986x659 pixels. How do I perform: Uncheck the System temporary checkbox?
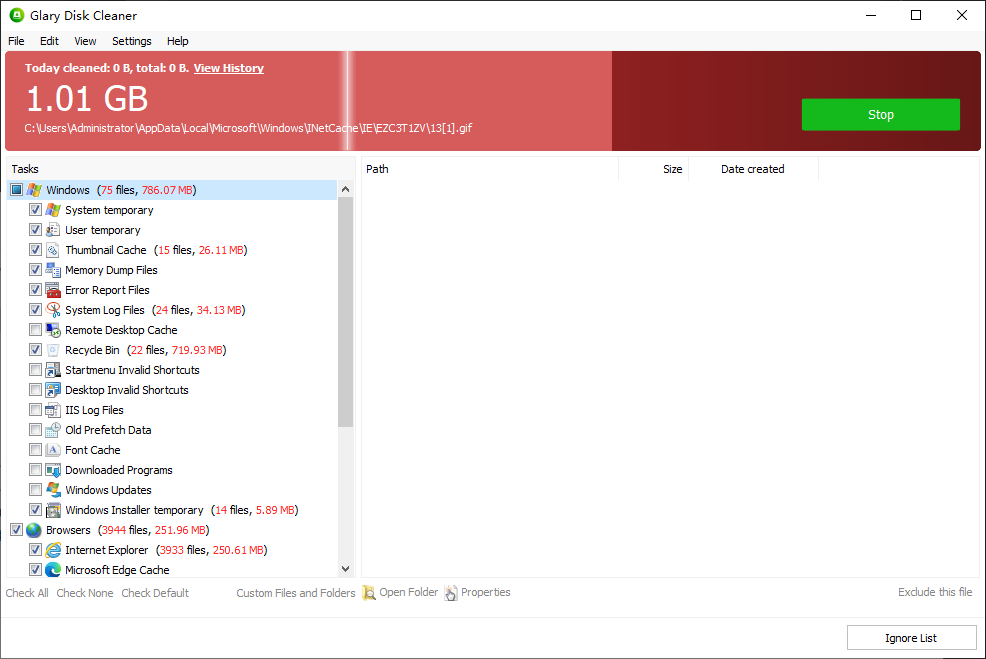(x=35, y=209)
